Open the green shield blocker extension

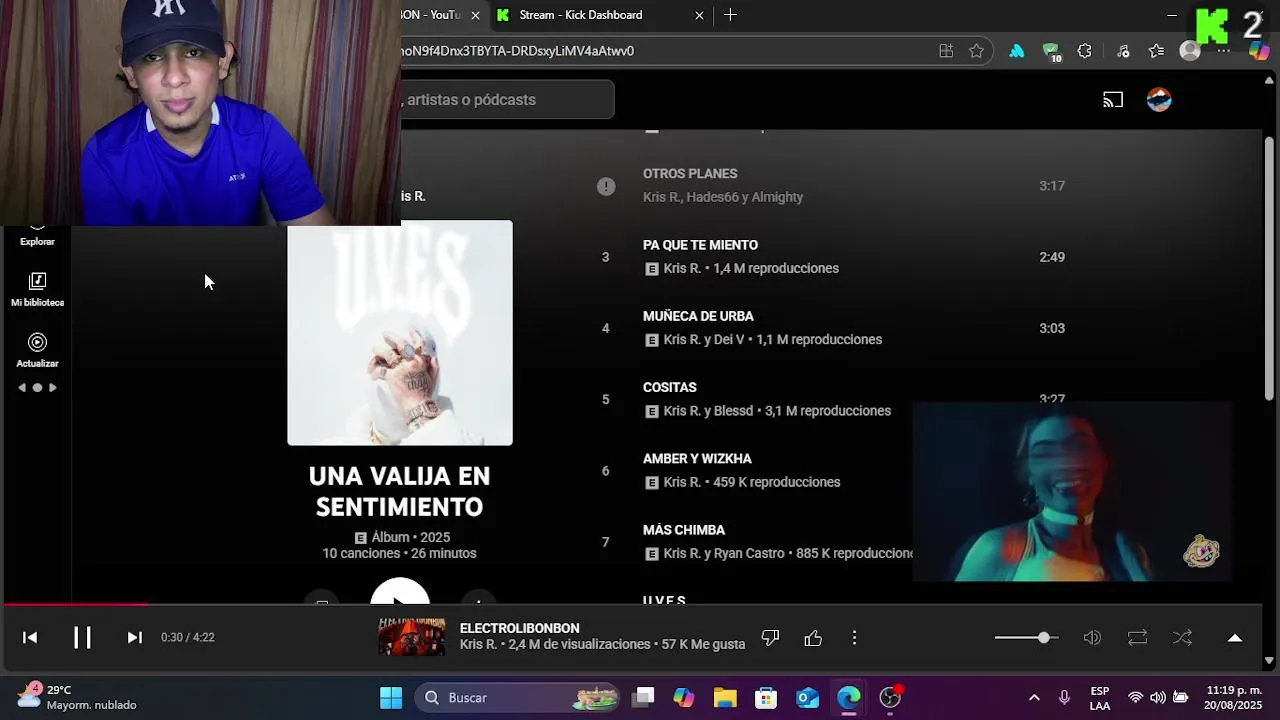pos(1051,51)
